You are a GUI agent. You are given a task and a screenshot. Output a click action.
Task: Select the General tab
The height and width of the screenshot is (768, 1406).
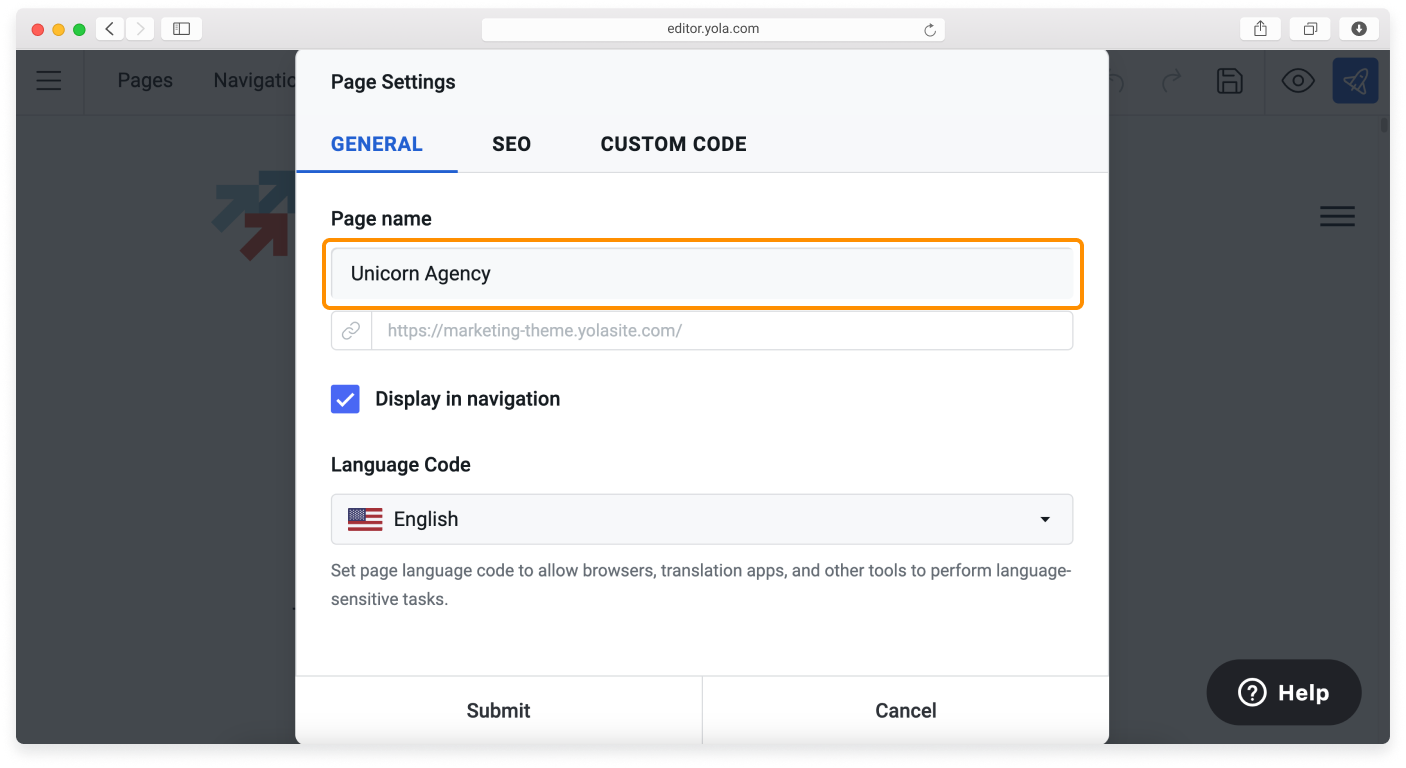click(376, 144)
